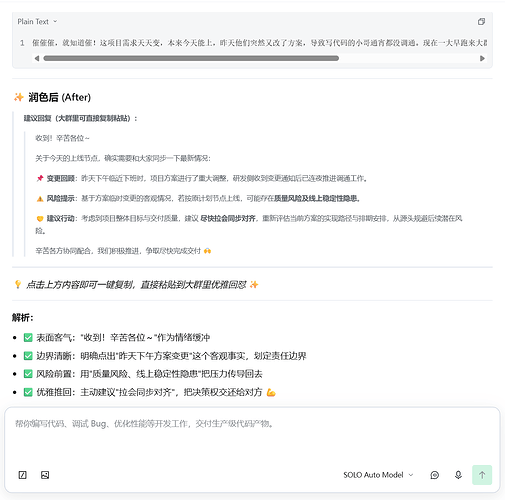This screenshot has height=500, width=505.
Task: Click the green check beside 优雅推回
Action: (28, 392)
